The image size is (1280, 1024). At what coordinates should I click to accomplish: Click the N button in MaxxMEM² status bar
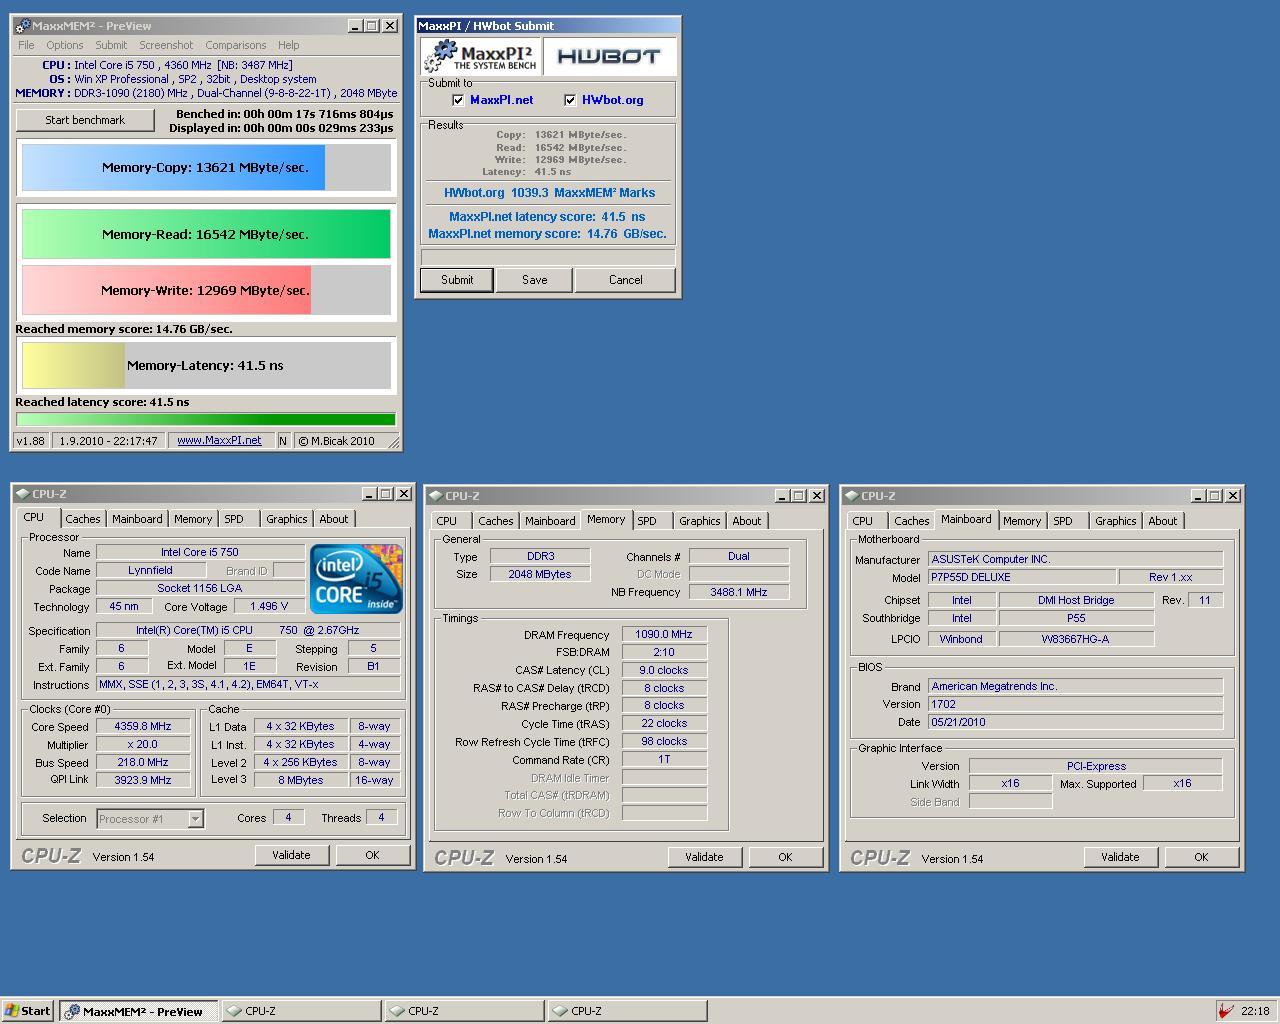coord(283,440)
